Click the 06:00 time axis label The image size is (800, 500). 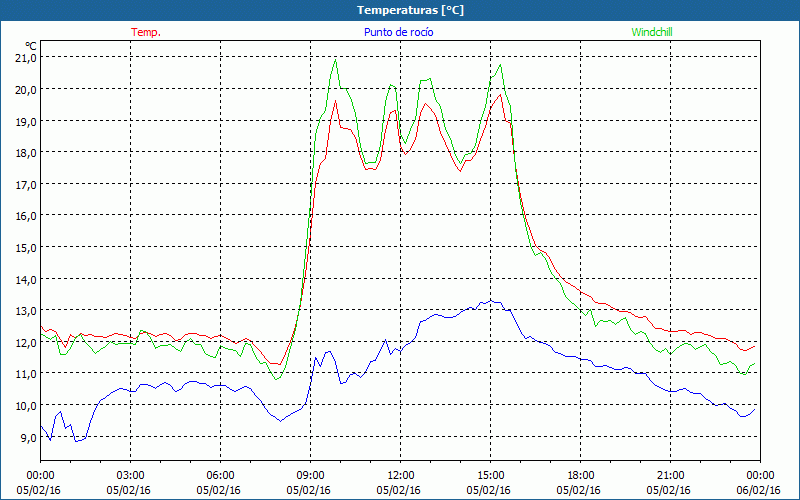click(220, 476)
